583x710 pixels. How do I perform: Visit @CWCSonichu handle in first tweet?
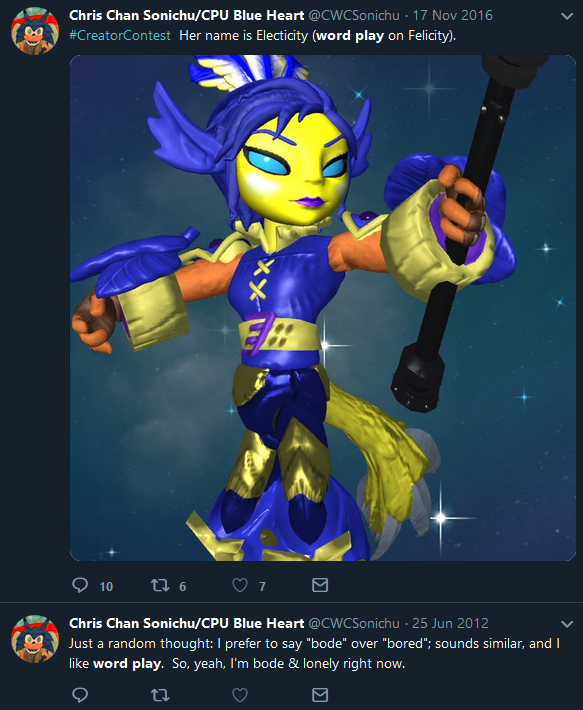(354, 15)
